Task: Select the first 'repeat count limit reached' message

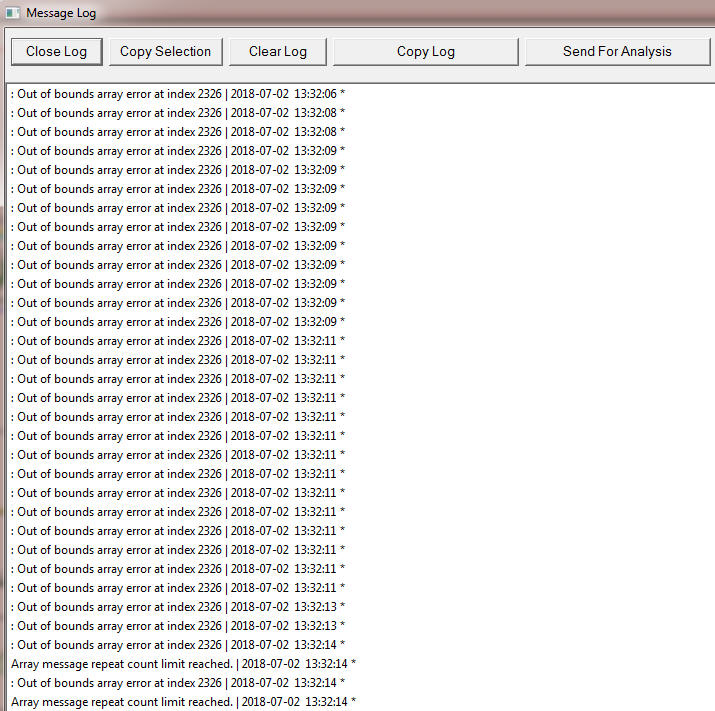Action: pyautogui.click(x=183, y=664)
